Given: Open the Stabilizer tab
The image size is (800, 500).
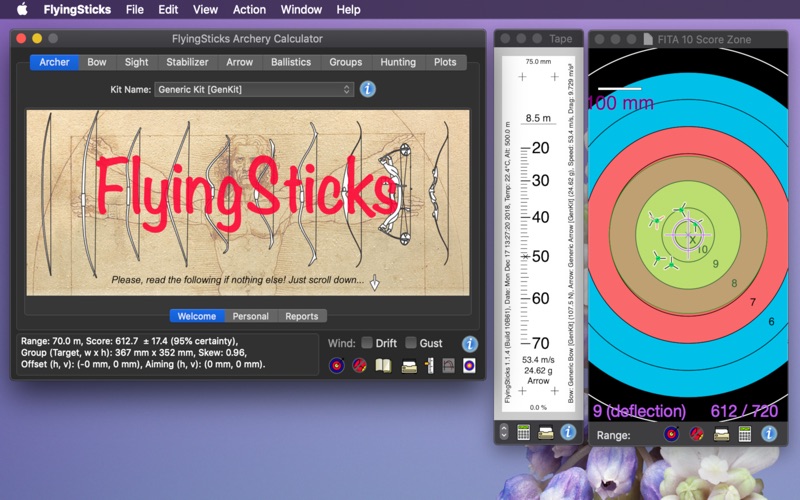Looking at the screenshot, I should click(x=187, y=62).
